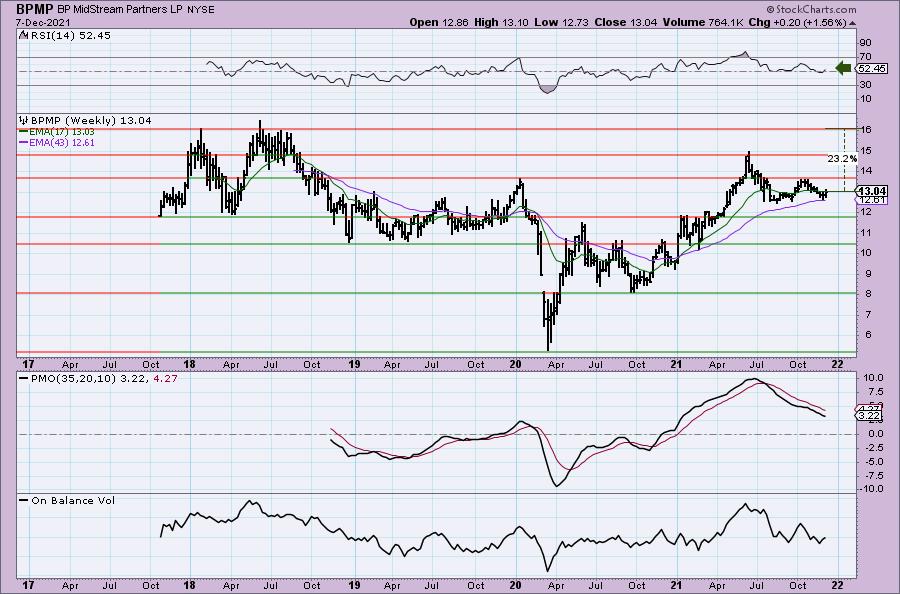Image resolution: width=900 pixels, height=594 pixels.
Task: Click the BPMP ticker symbol title
Action: click(x=34, y=9)
